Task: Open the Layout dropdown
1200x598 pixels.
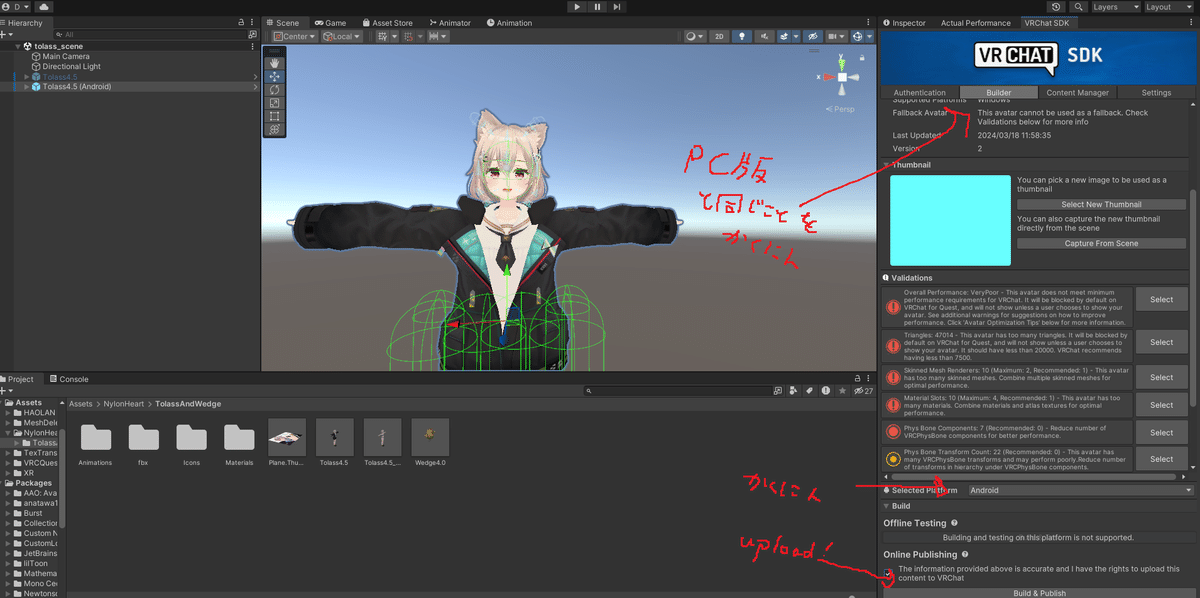Action: click(x=1168, y=7)
